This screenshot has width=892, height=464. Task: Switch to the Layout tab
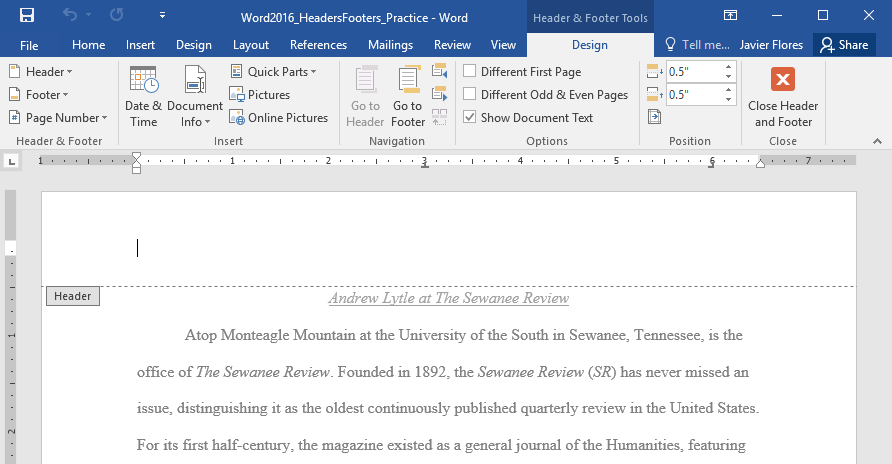point(250,45)
